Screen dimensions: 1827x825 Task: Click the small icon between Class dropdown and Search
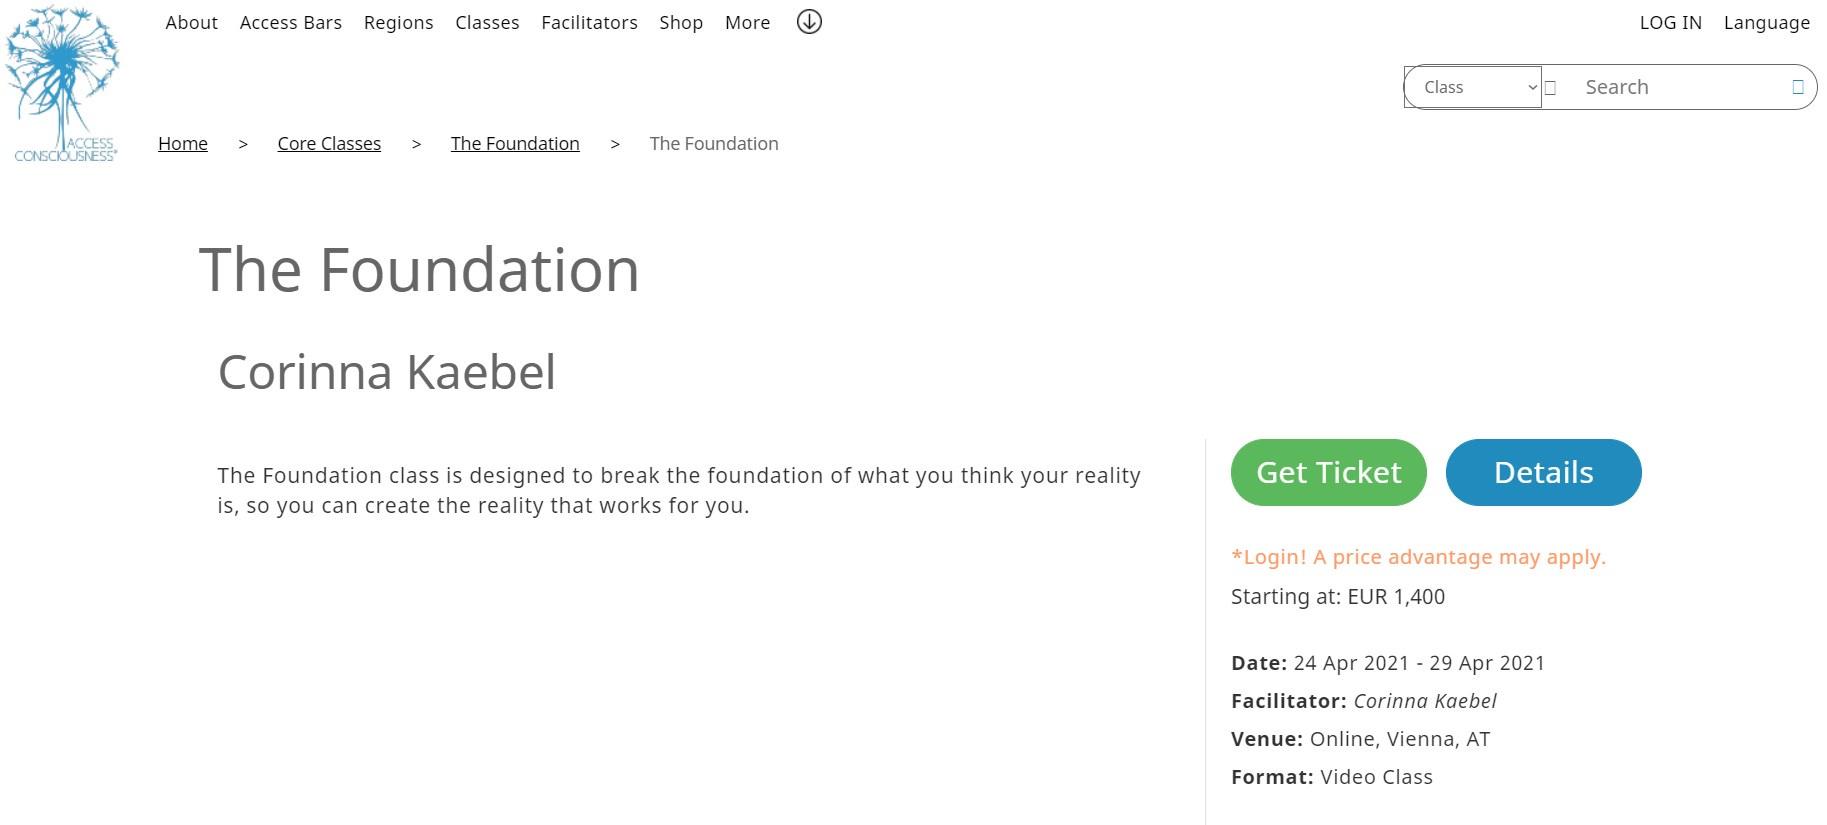tap(1550, 88)
